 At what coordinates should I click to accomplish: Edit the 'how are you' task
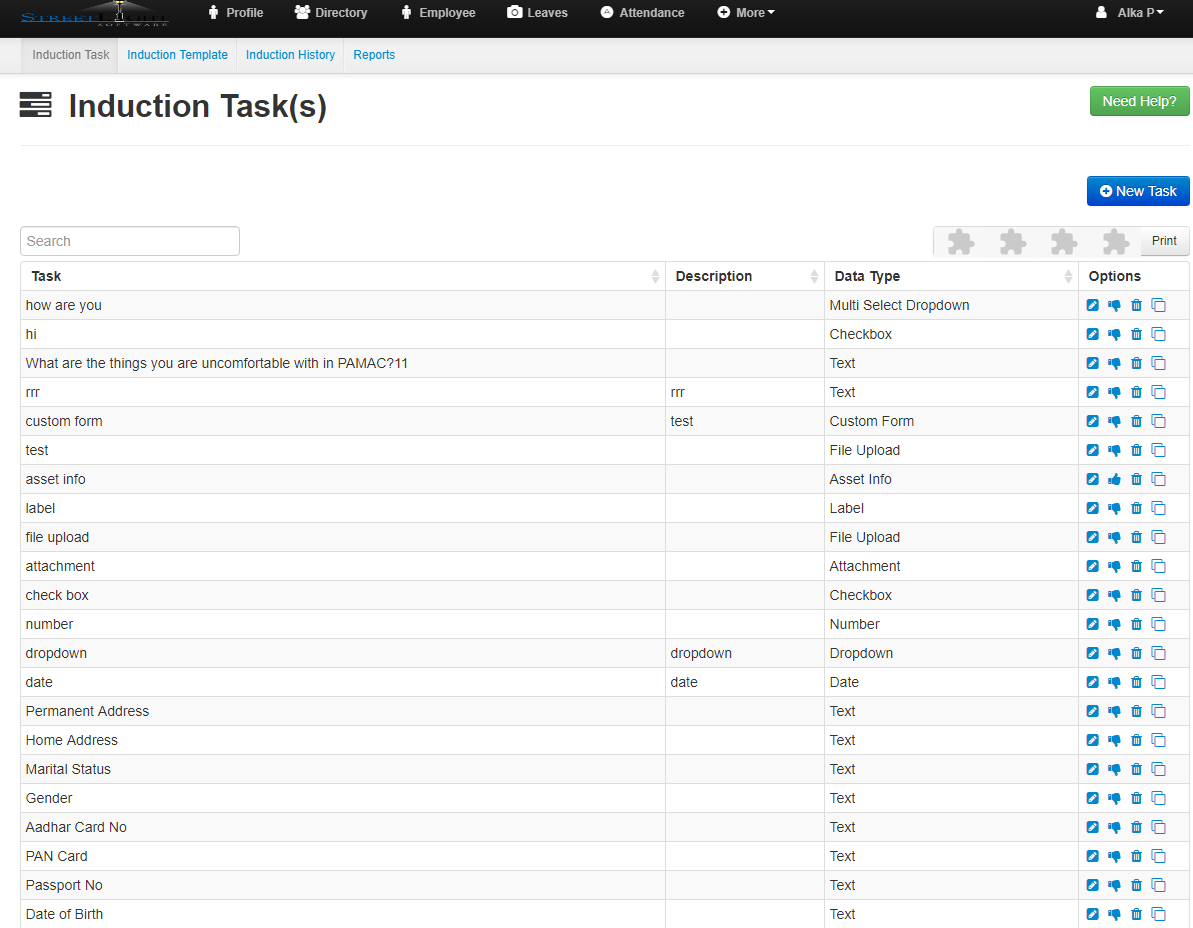click(1092, 305)
